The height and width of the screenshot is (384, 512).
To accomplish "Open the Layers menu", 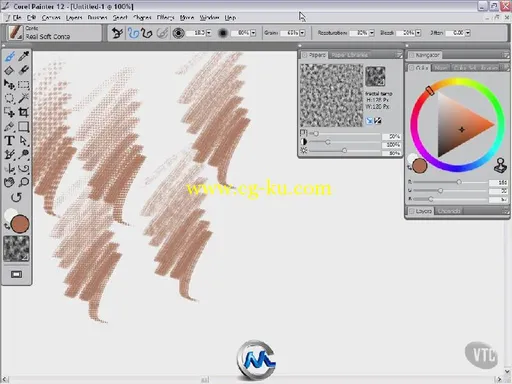I will [x=74, y=18].
